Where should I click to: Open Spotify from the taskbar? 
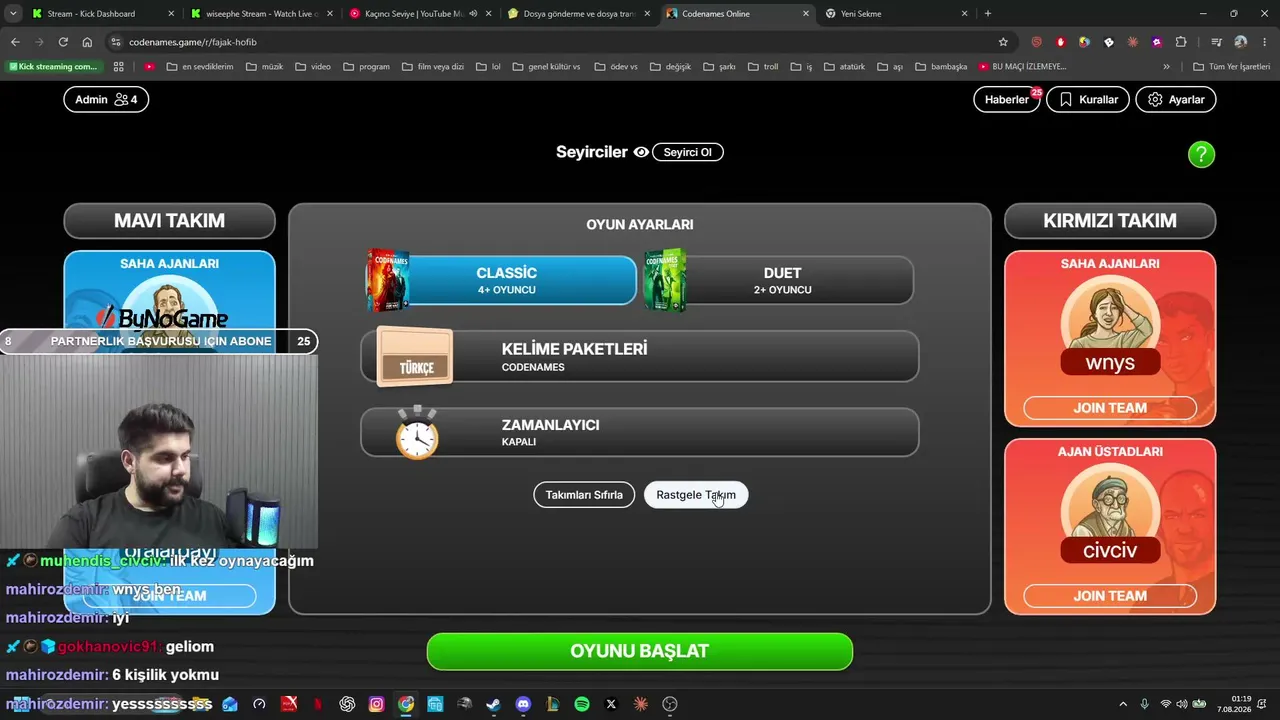pos(582,704)
